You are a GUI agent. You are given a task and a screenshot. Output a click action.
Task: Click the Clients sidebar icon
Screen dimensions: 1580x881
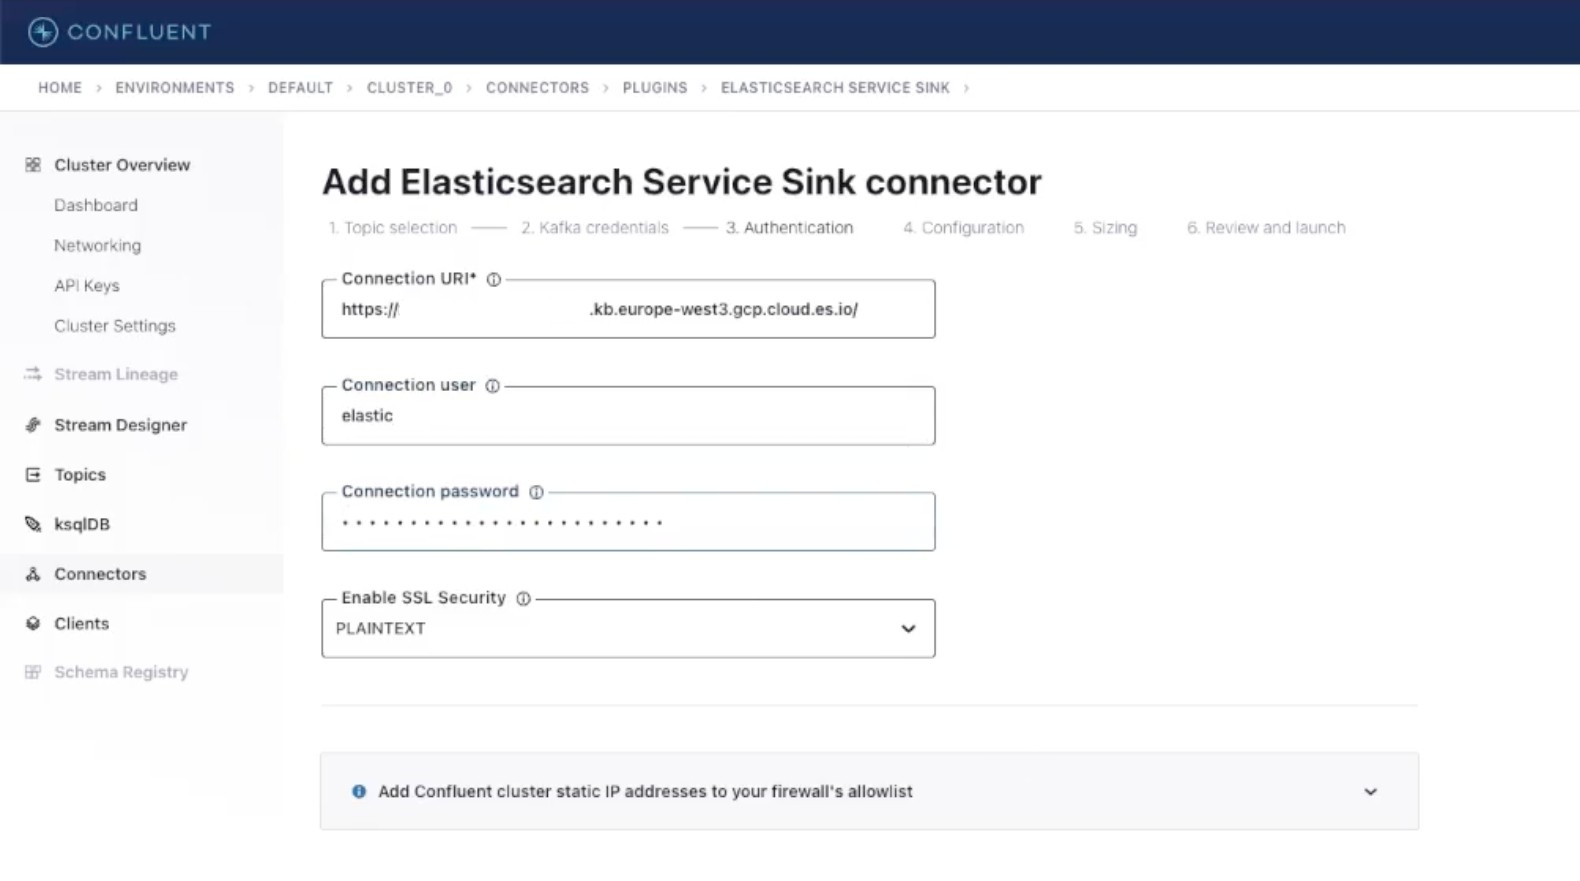33,623
